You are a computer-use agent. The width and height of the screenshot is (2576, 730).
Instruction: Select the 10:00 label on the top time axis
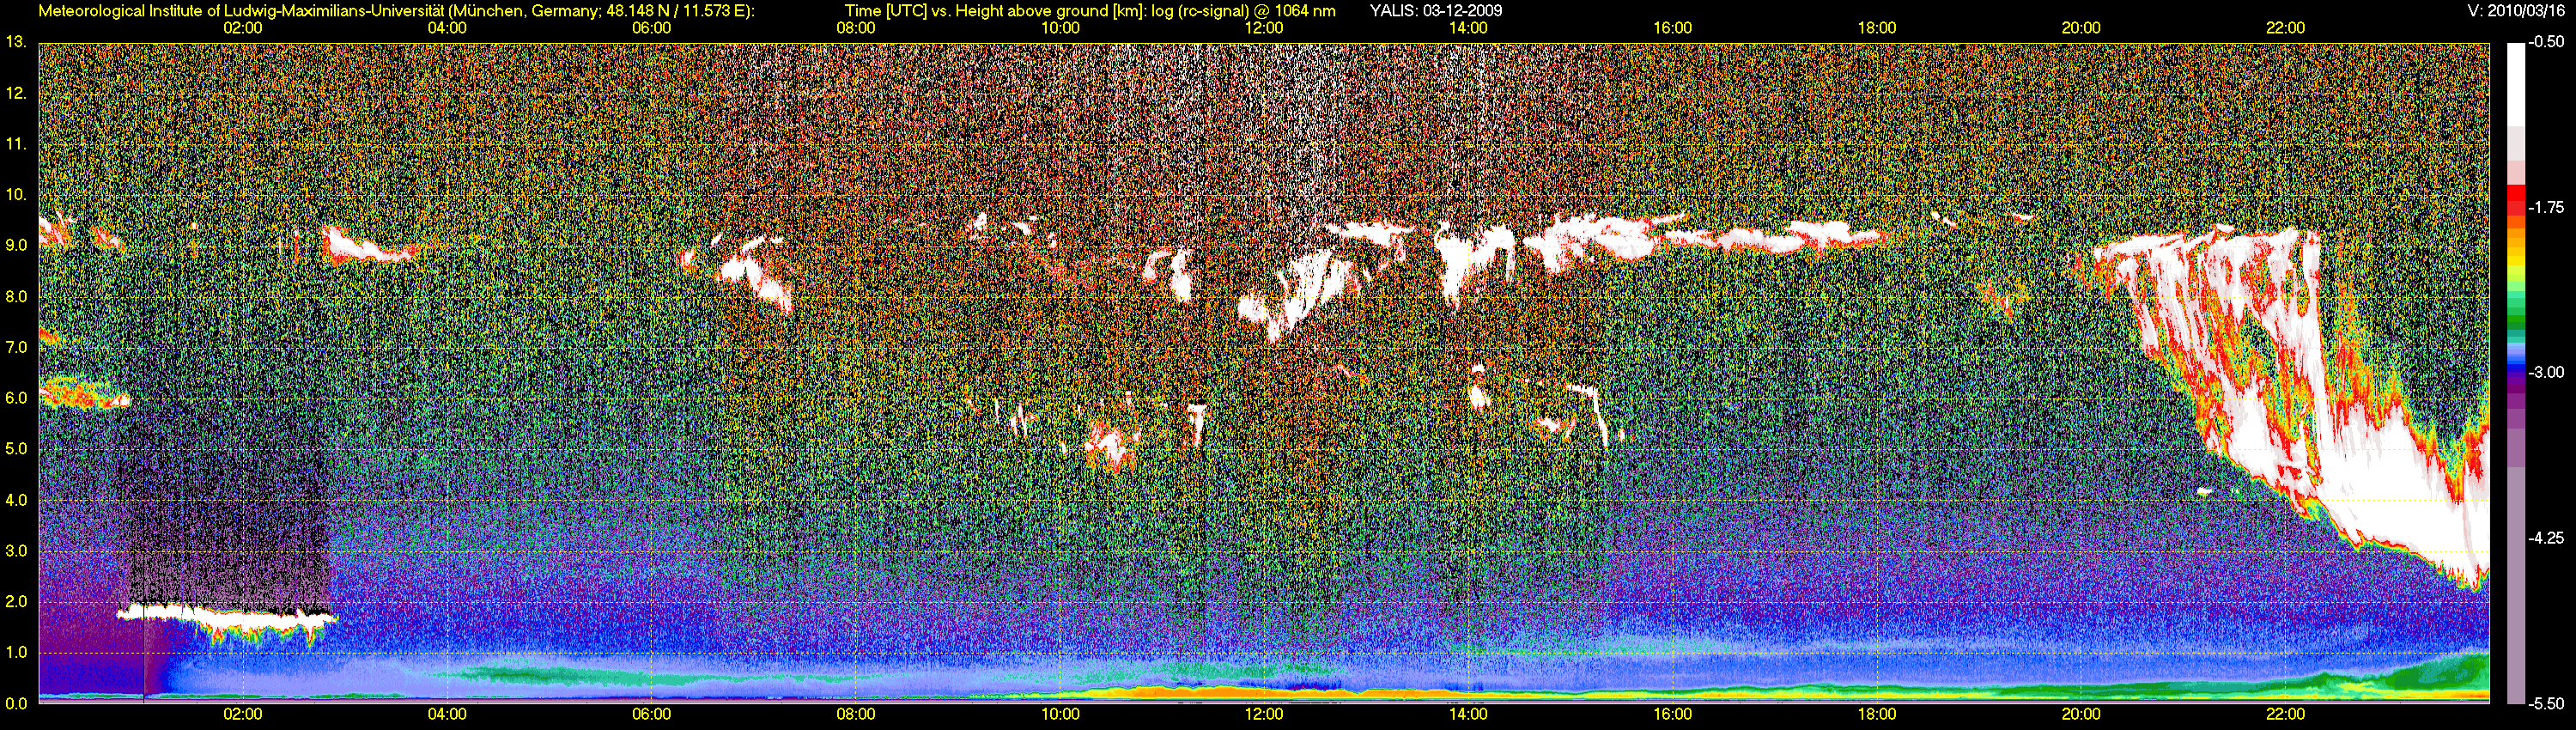tap(1060, 28)
